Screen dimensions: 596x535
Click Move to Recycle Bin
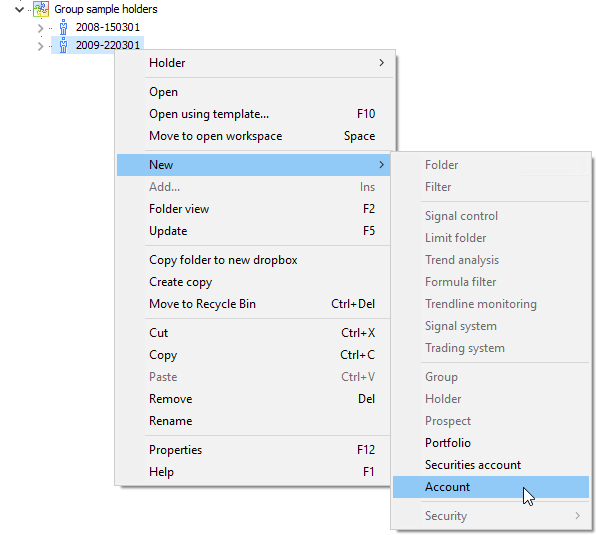point(254,304)
